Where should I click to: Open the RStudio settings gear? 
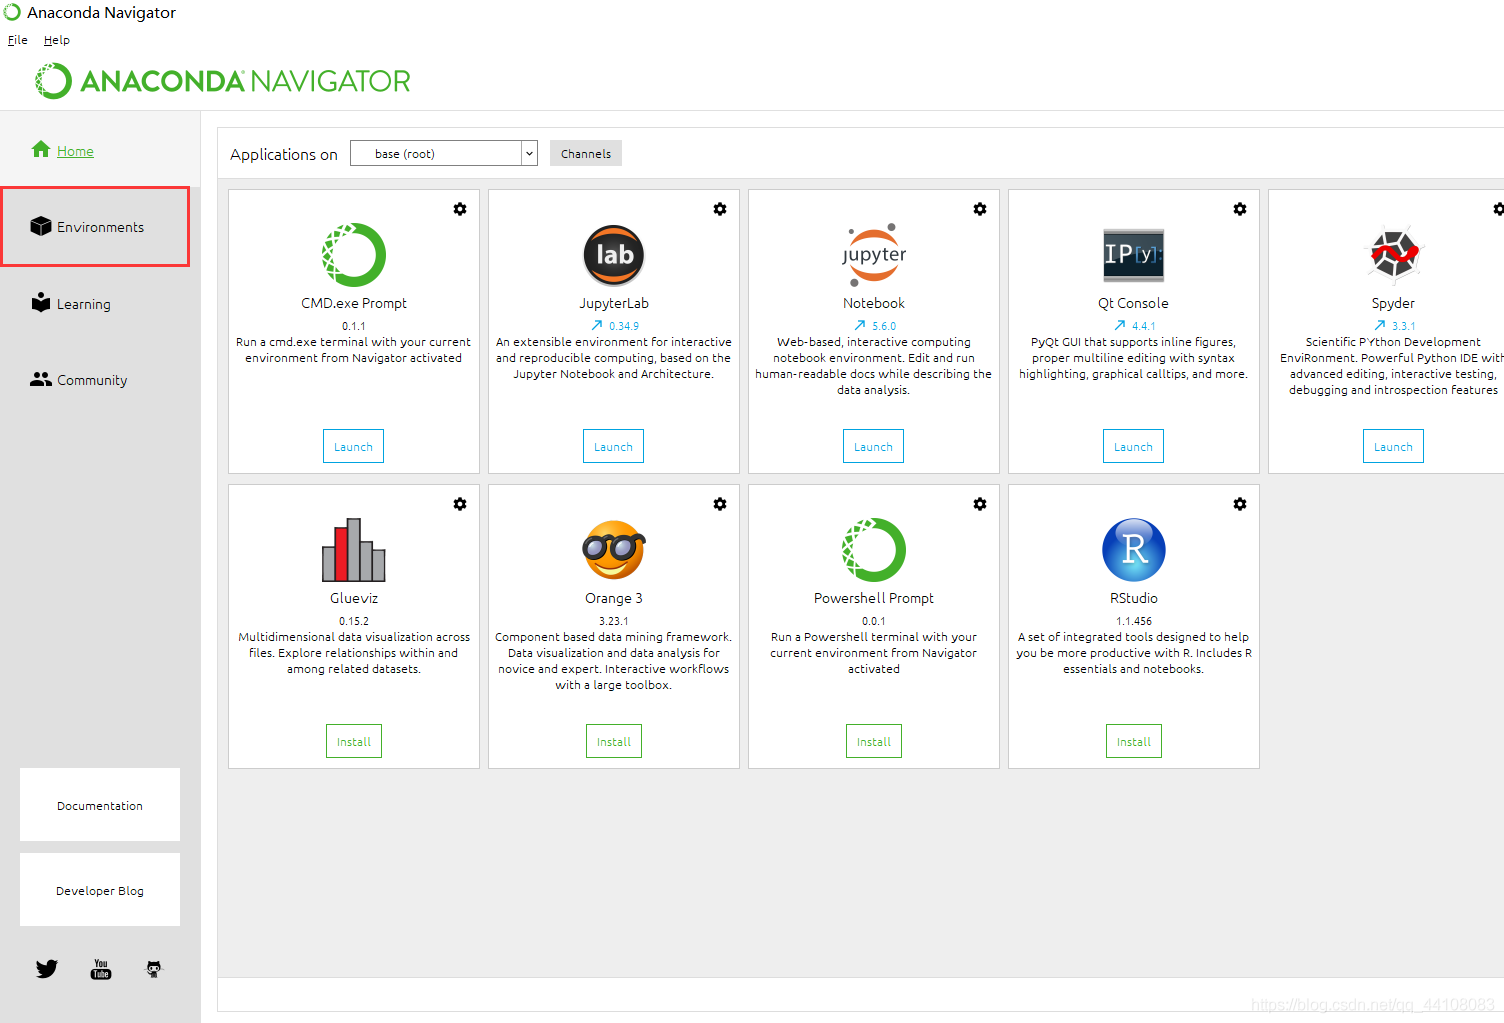1240,504
